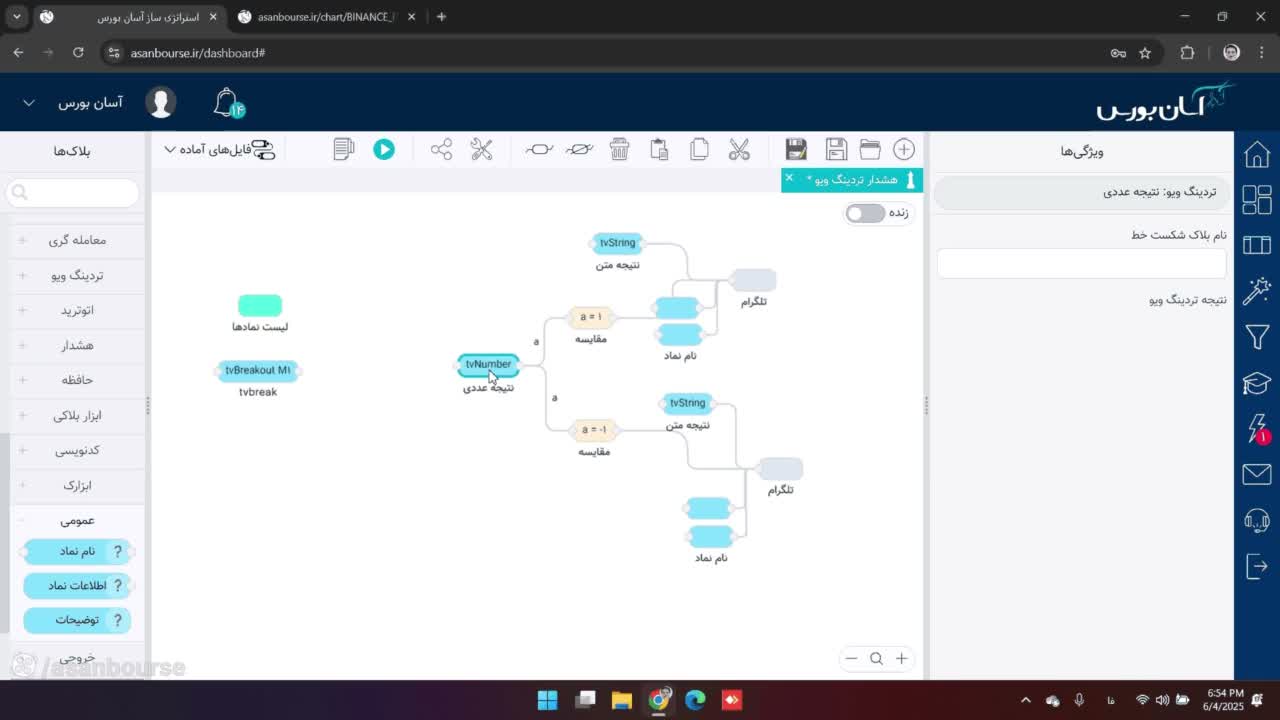Viewport: 1280px width, 720px height.
Task: Copy blocks with the copy icon
Action: click(699, 149)
